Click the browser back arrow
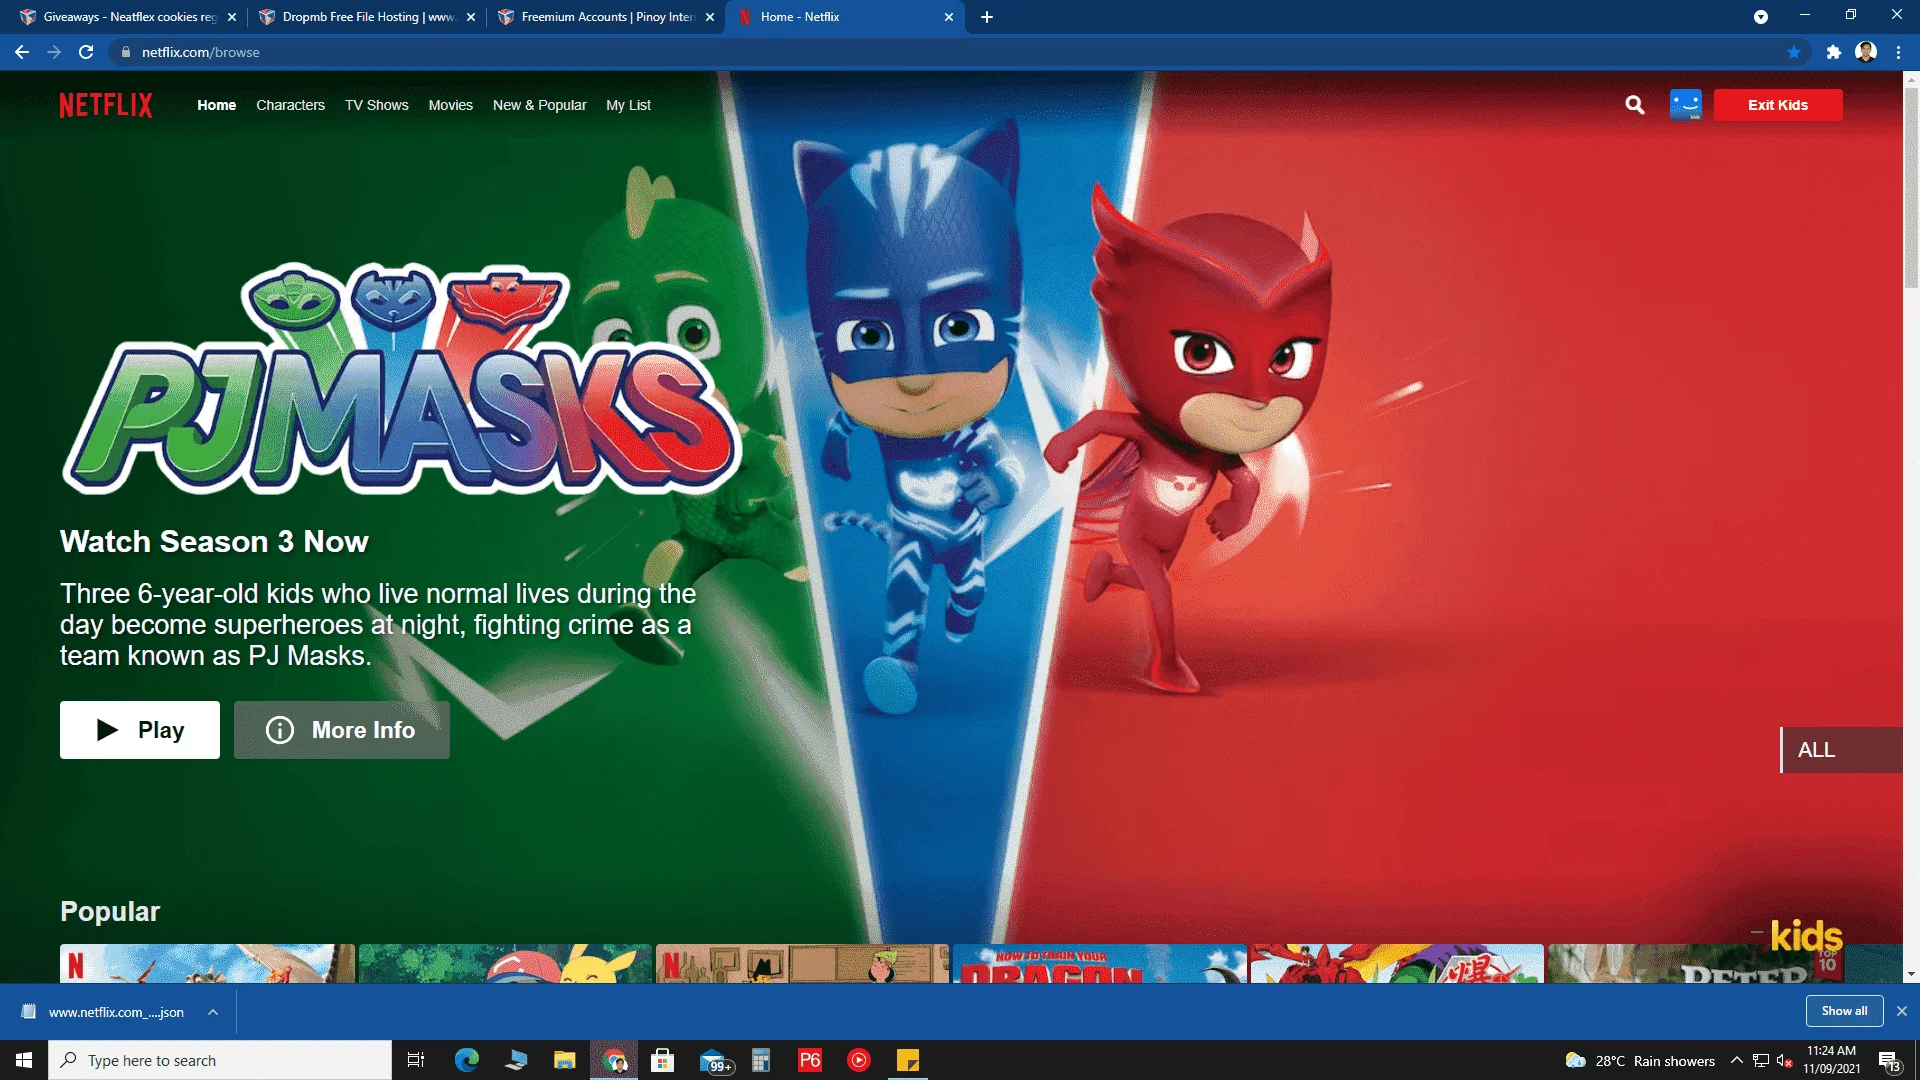1920x1080 pixels. 22,52
